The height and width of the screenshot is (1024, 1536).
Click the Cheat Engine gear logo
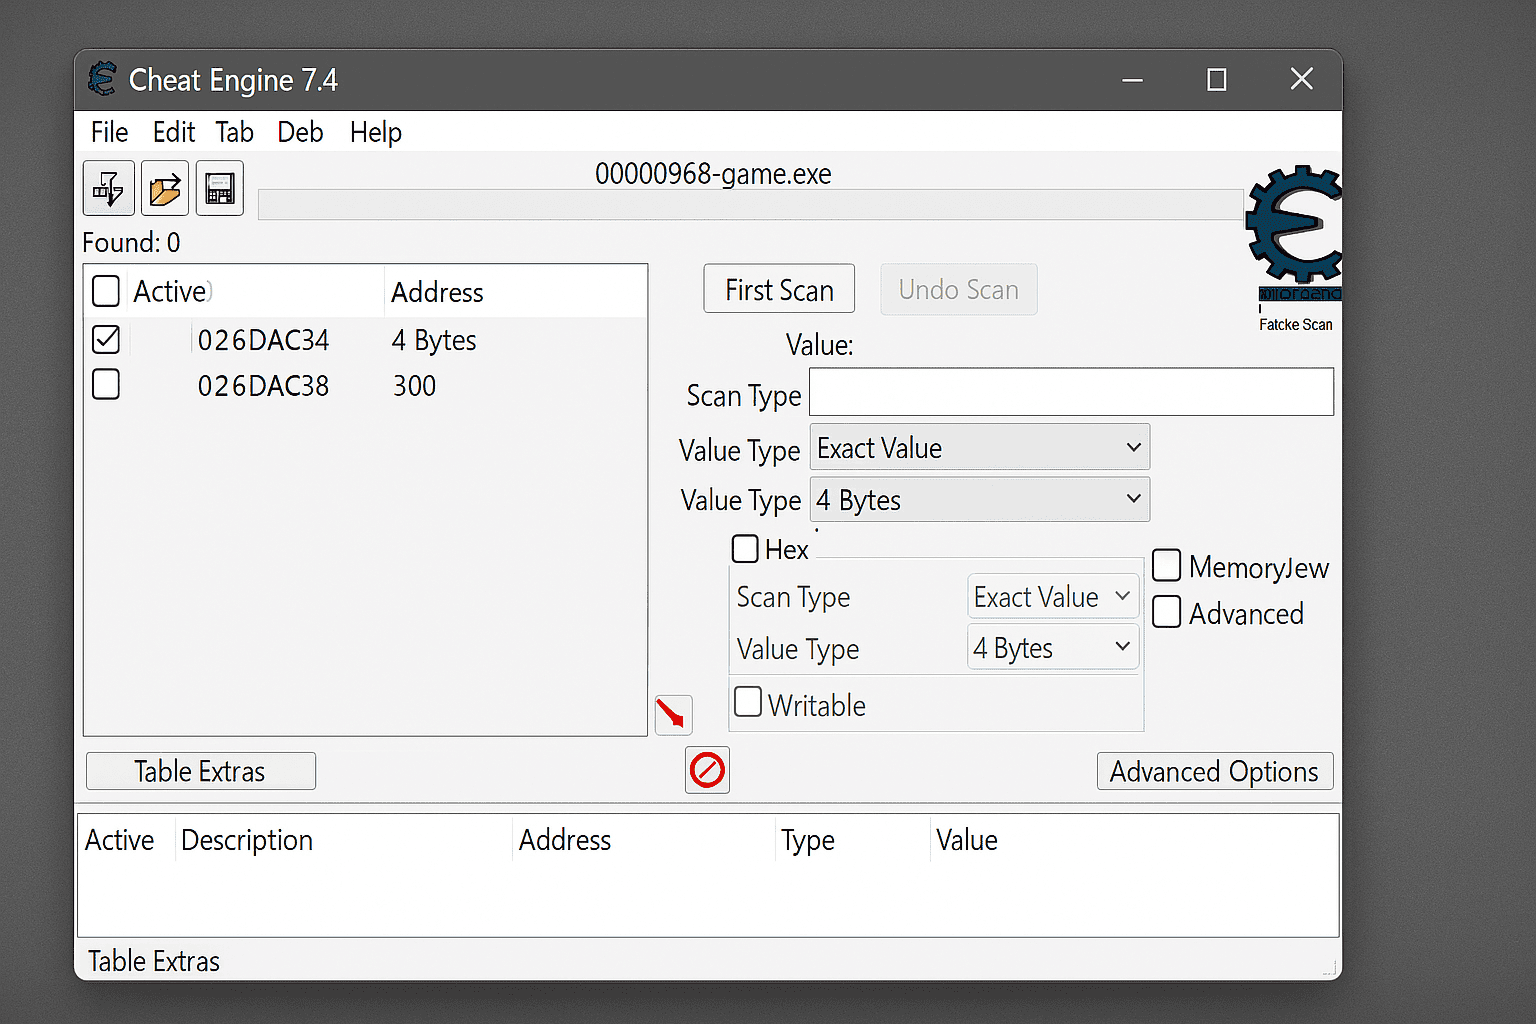click(x=1294, y=224)
